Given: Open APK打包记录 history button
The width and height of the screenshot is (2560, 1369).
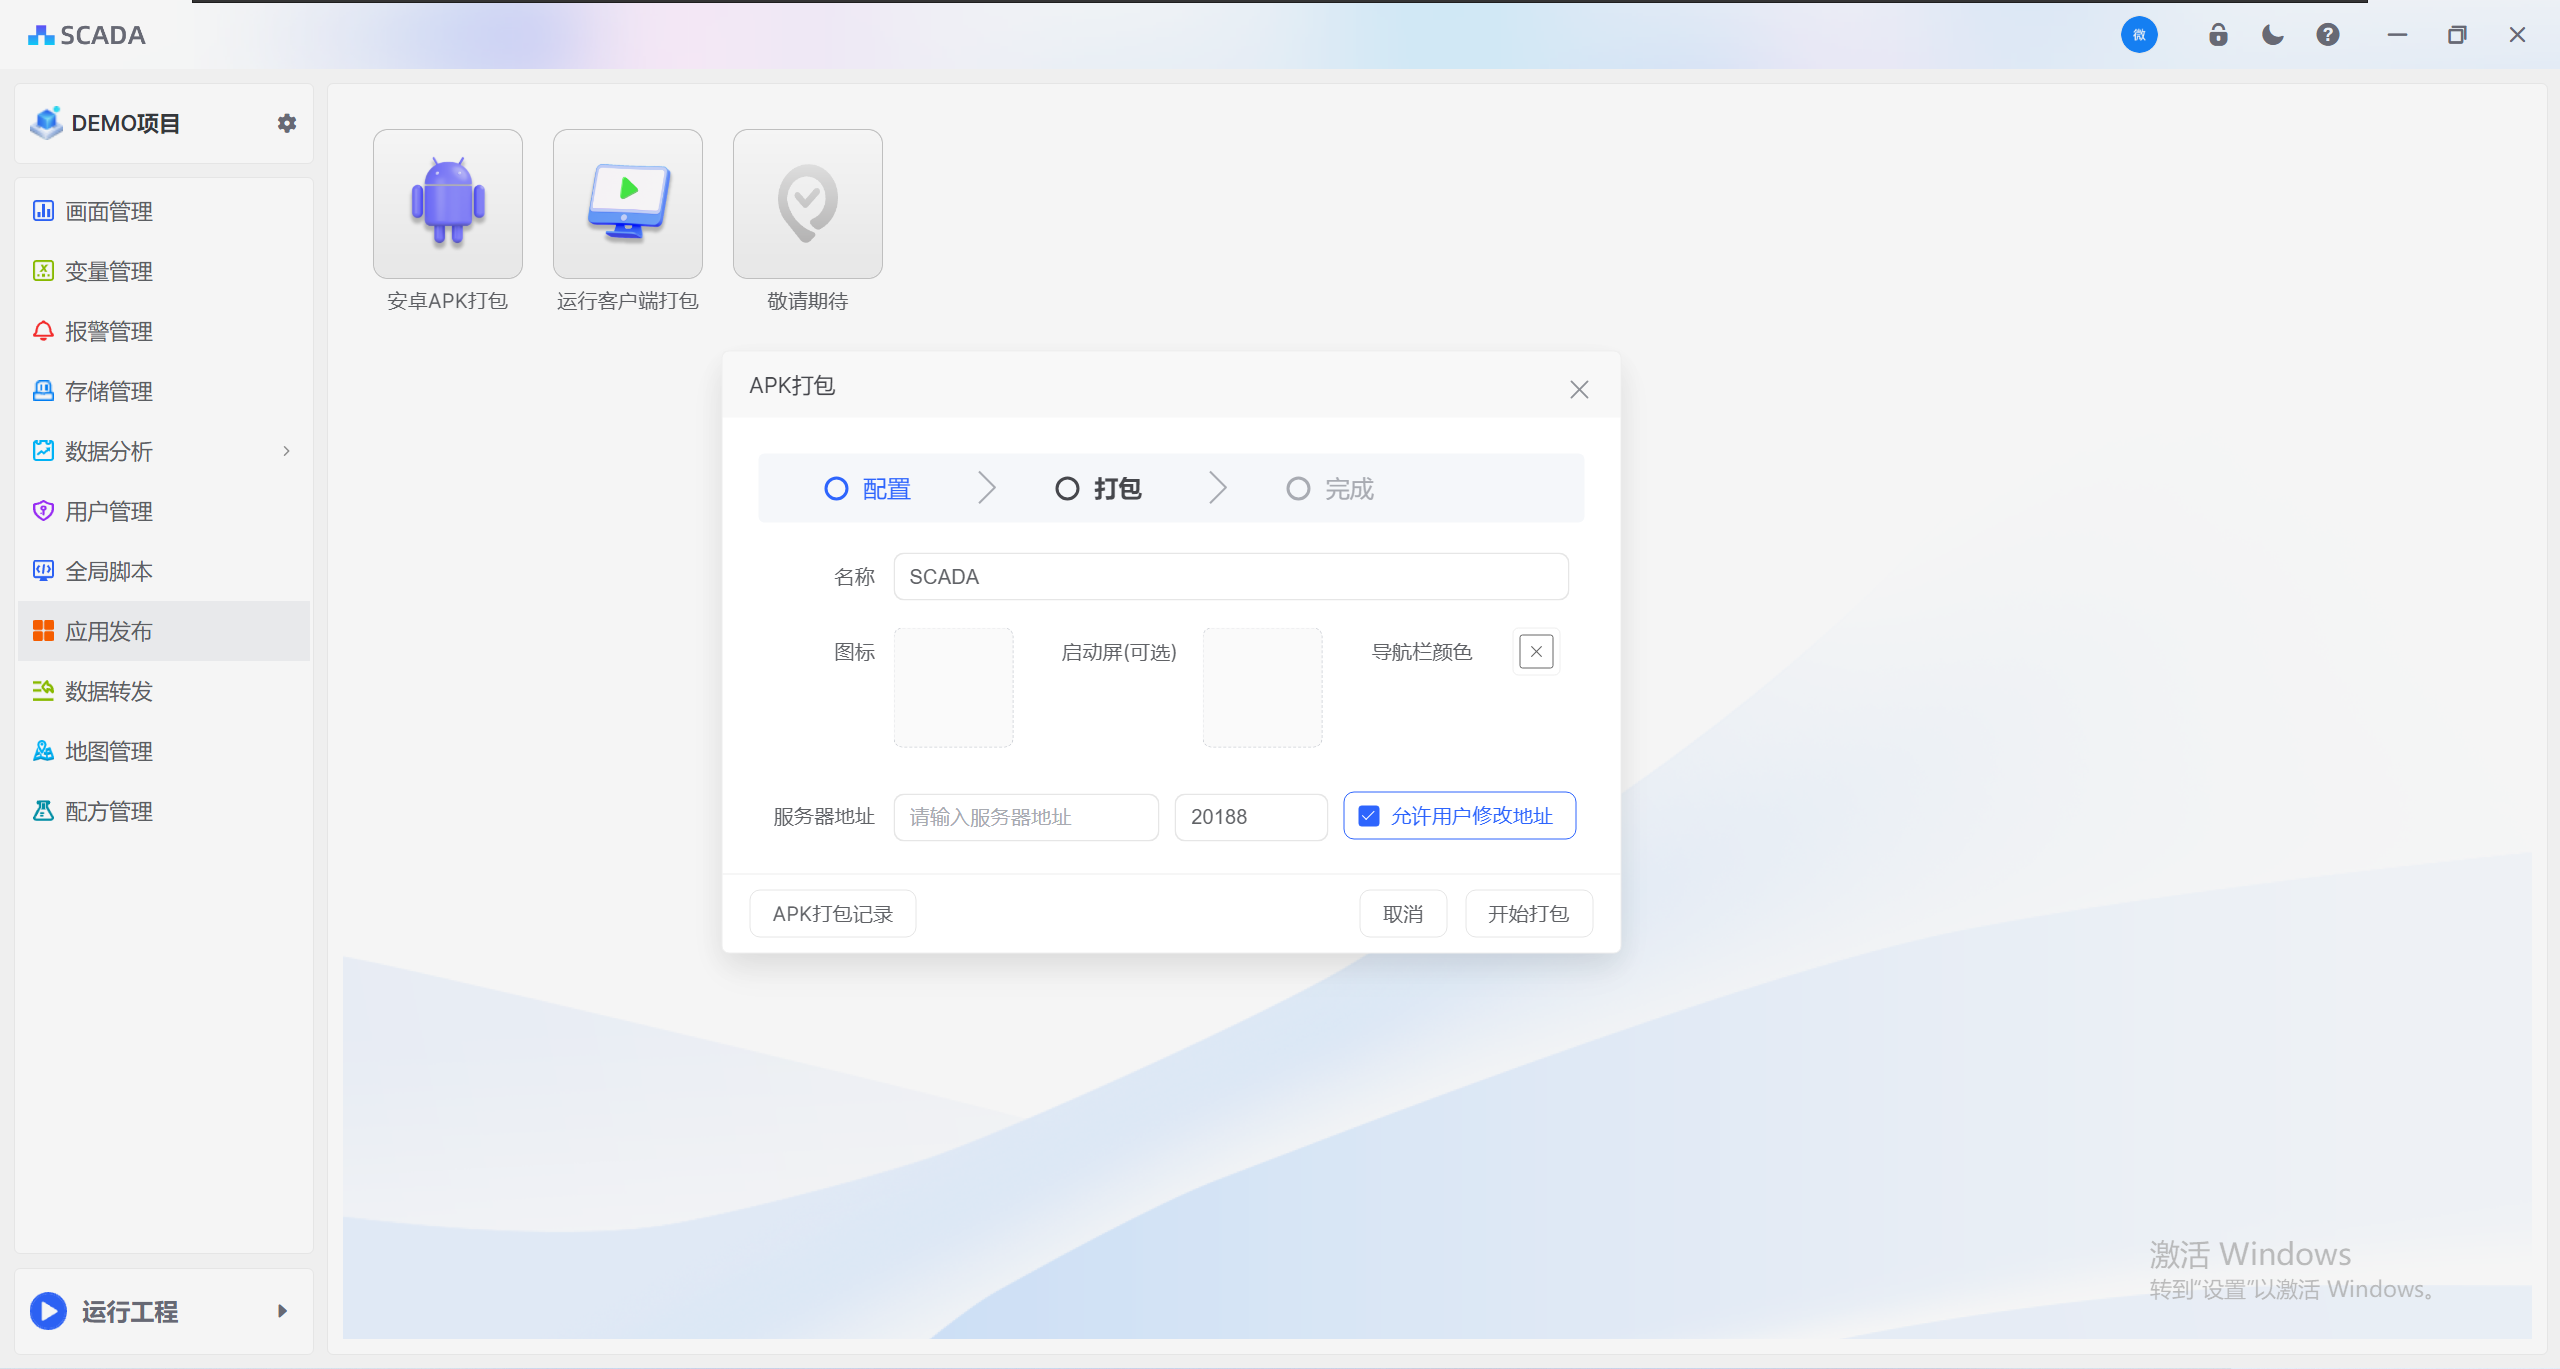Looking at the screenshot, I should point(832,914).
